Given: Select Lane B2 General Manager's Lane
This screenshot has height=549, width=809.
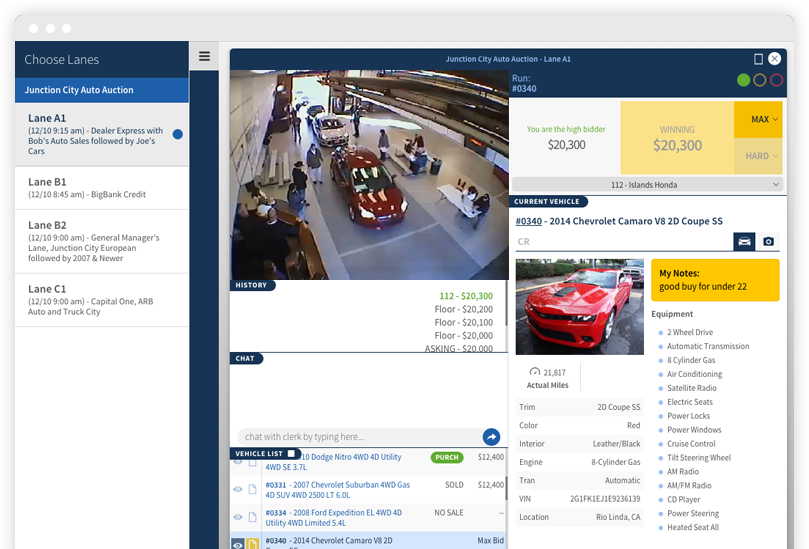Looking at the screenshot, I should 102,241.
